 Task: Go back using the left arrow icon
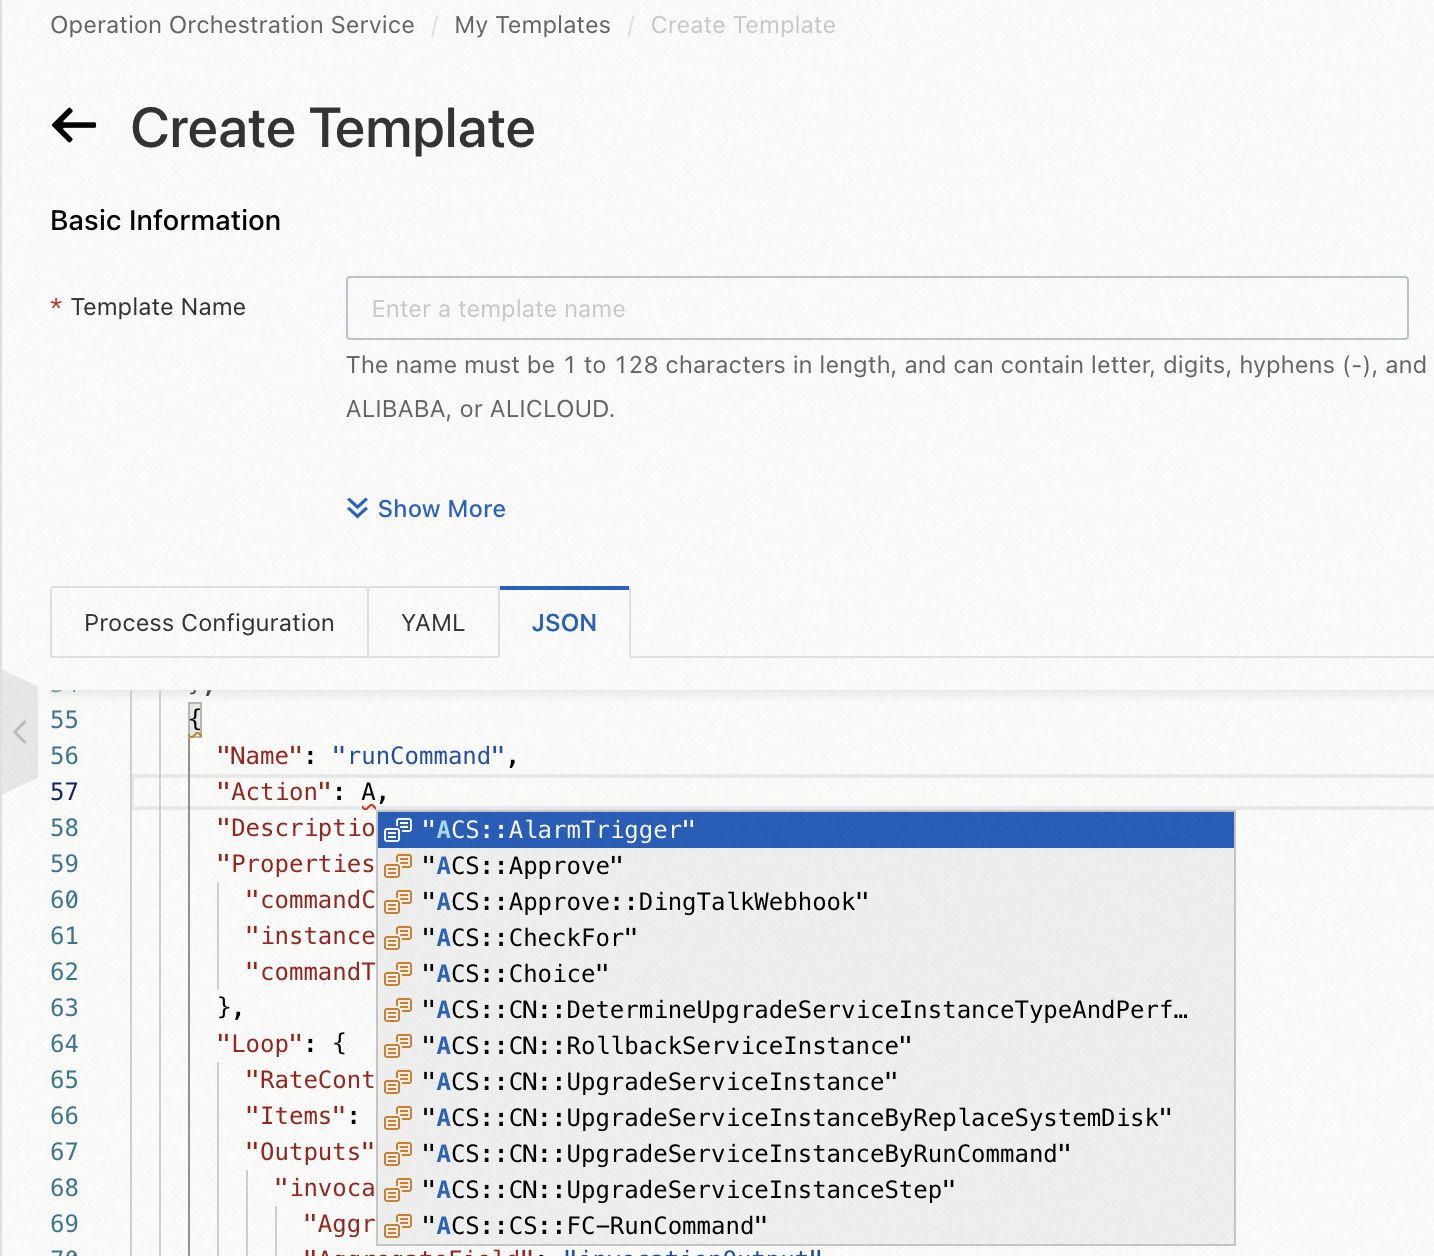74,126
